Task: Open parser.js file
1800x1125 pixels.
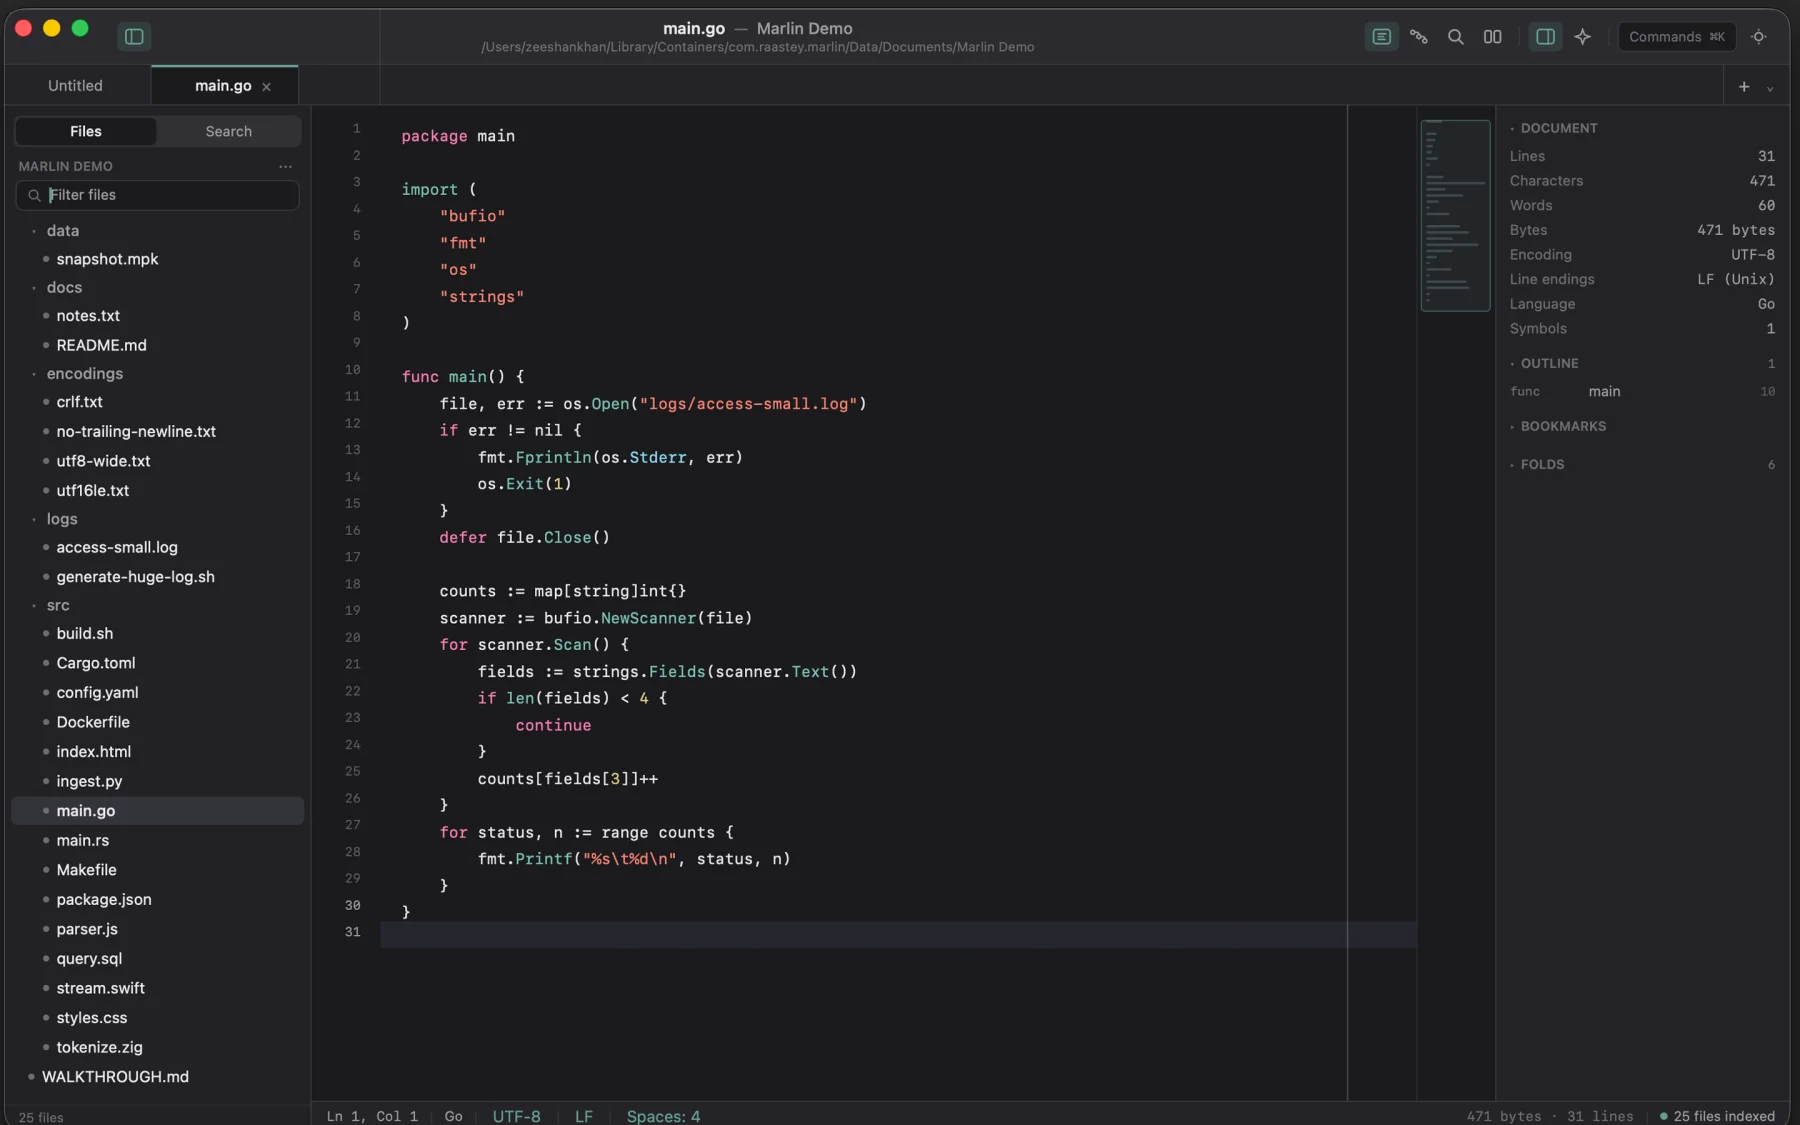Action: (x=87, y=929)
